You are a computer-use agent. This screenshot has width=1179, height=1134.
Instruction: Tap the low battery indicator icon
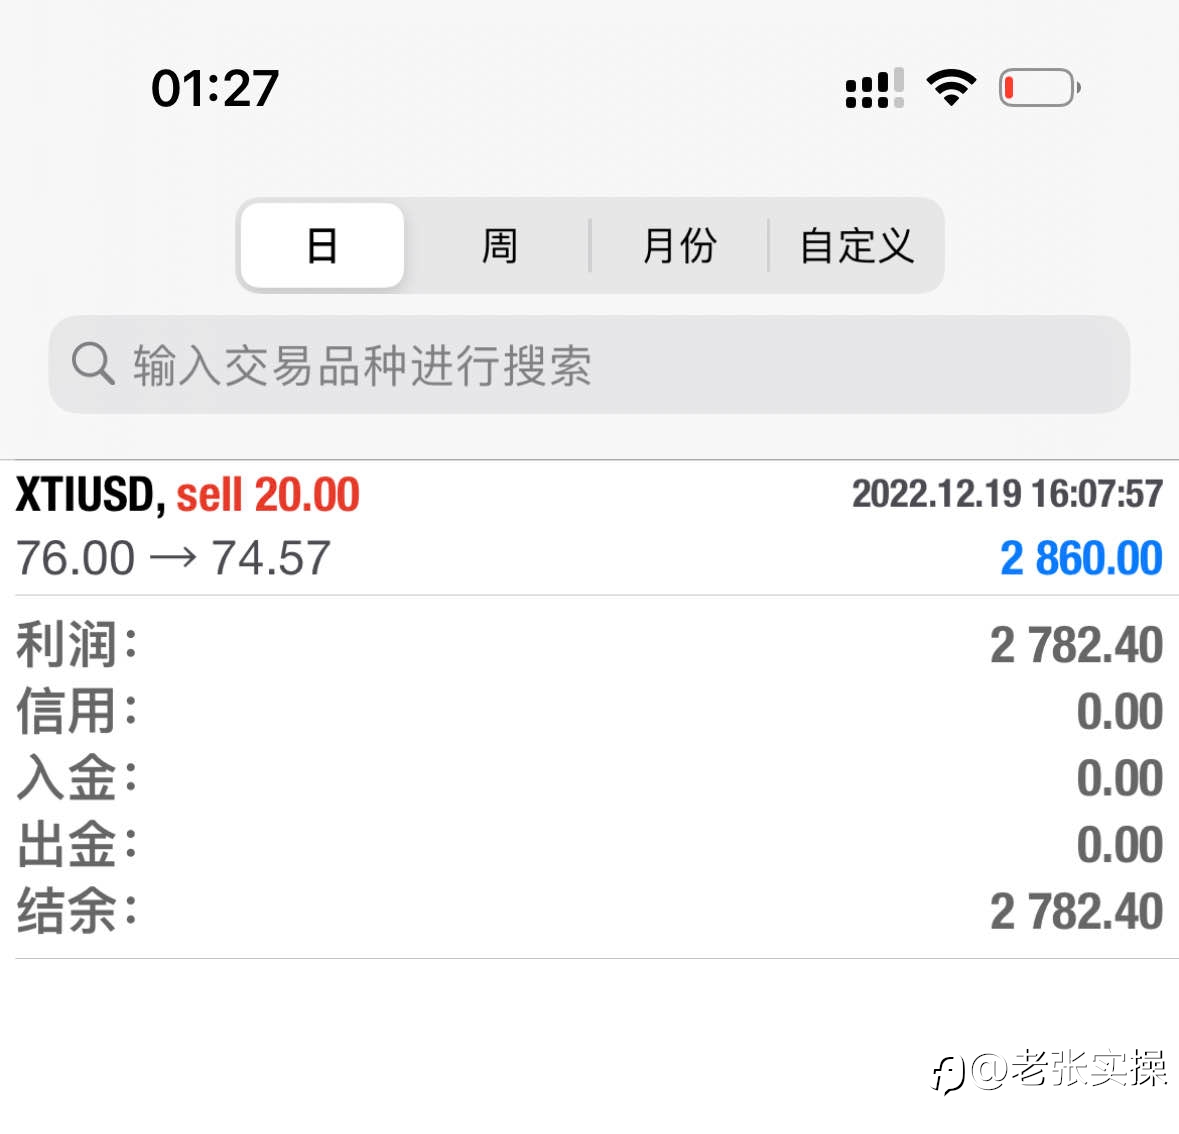(x=1039, y=87)
